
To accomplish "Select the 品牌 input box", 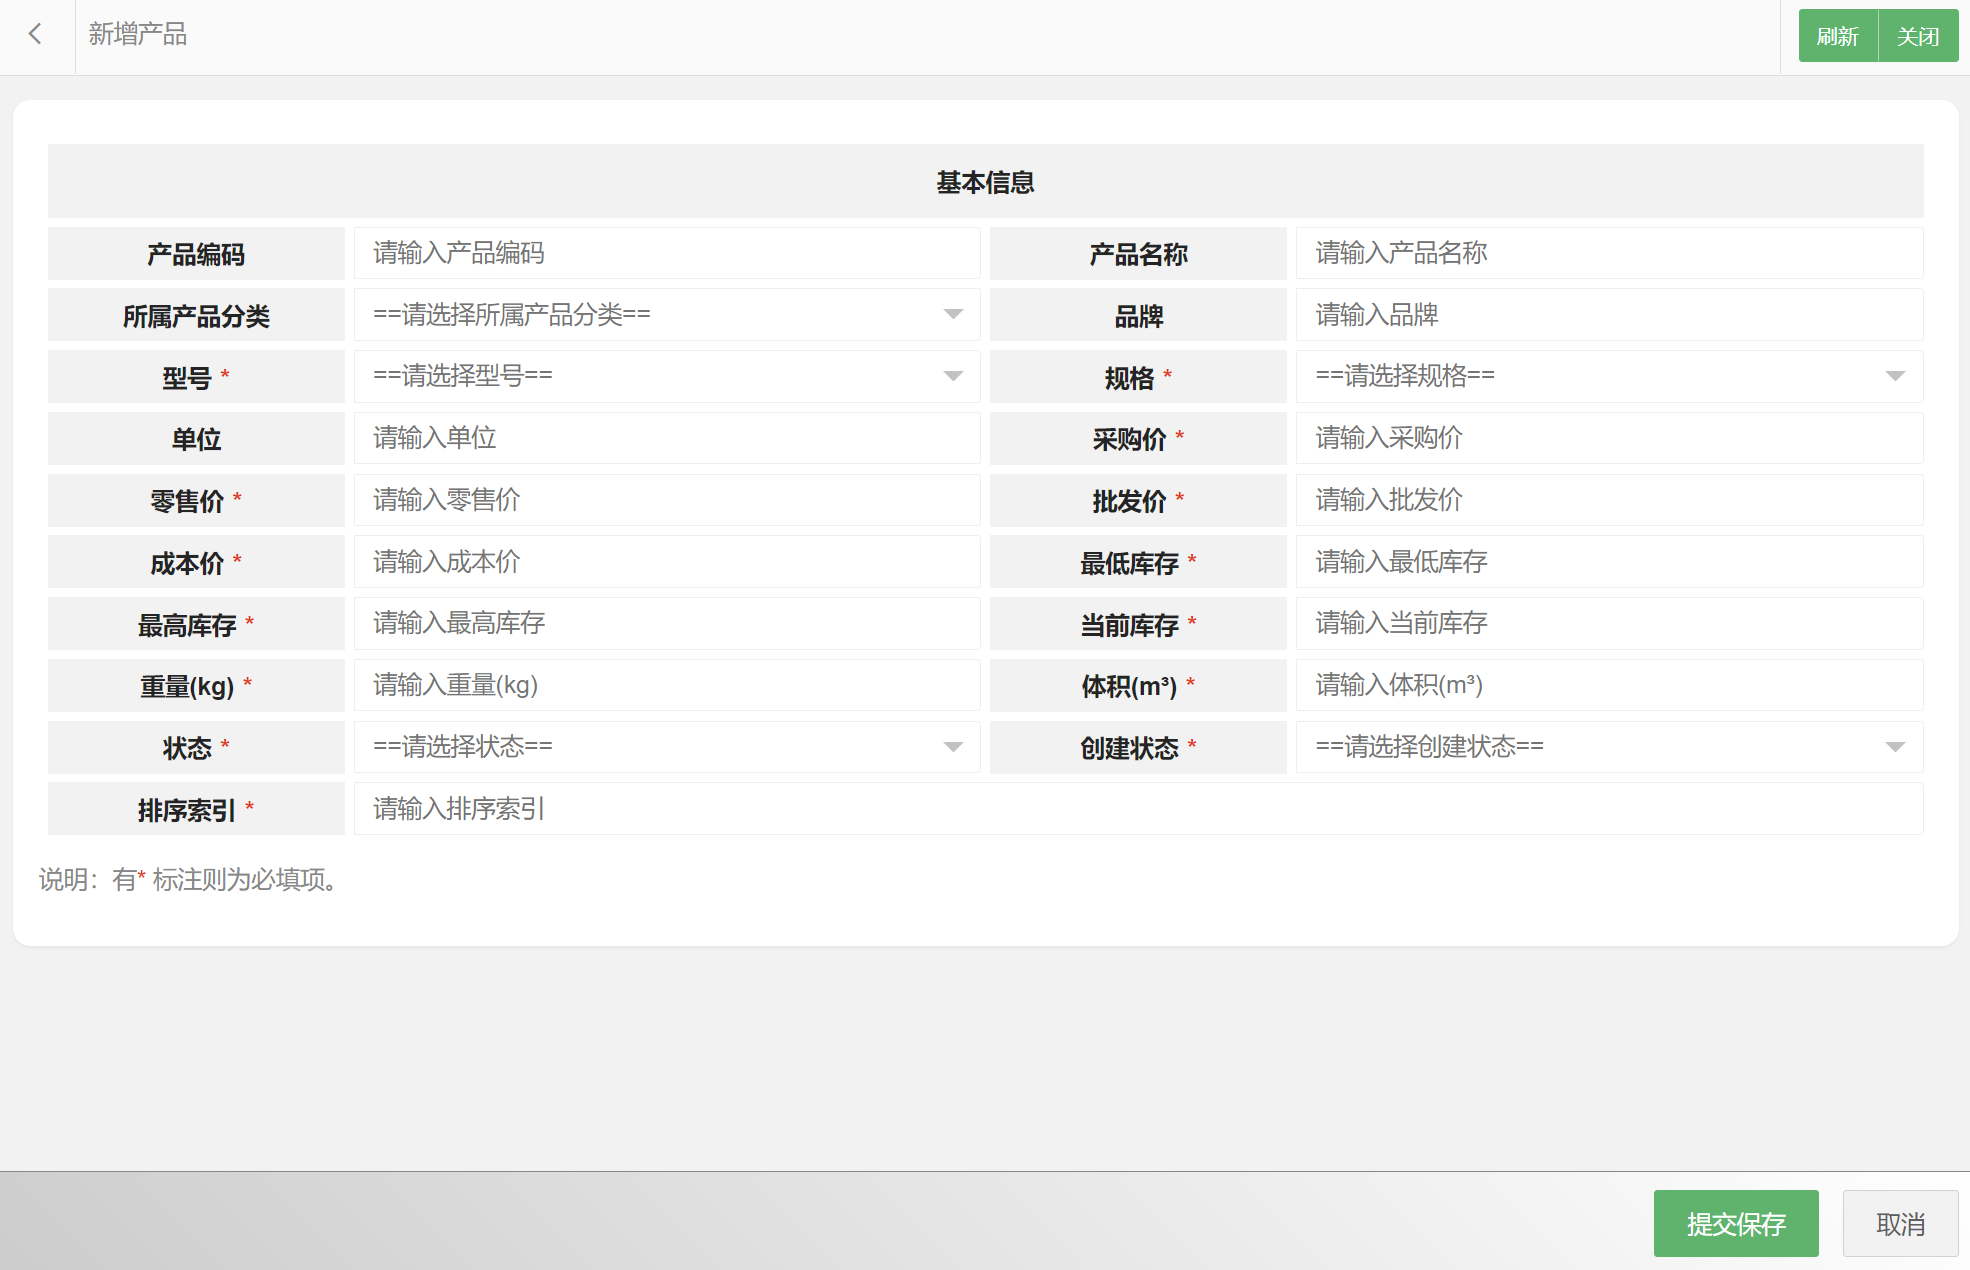I will 1608,315.
